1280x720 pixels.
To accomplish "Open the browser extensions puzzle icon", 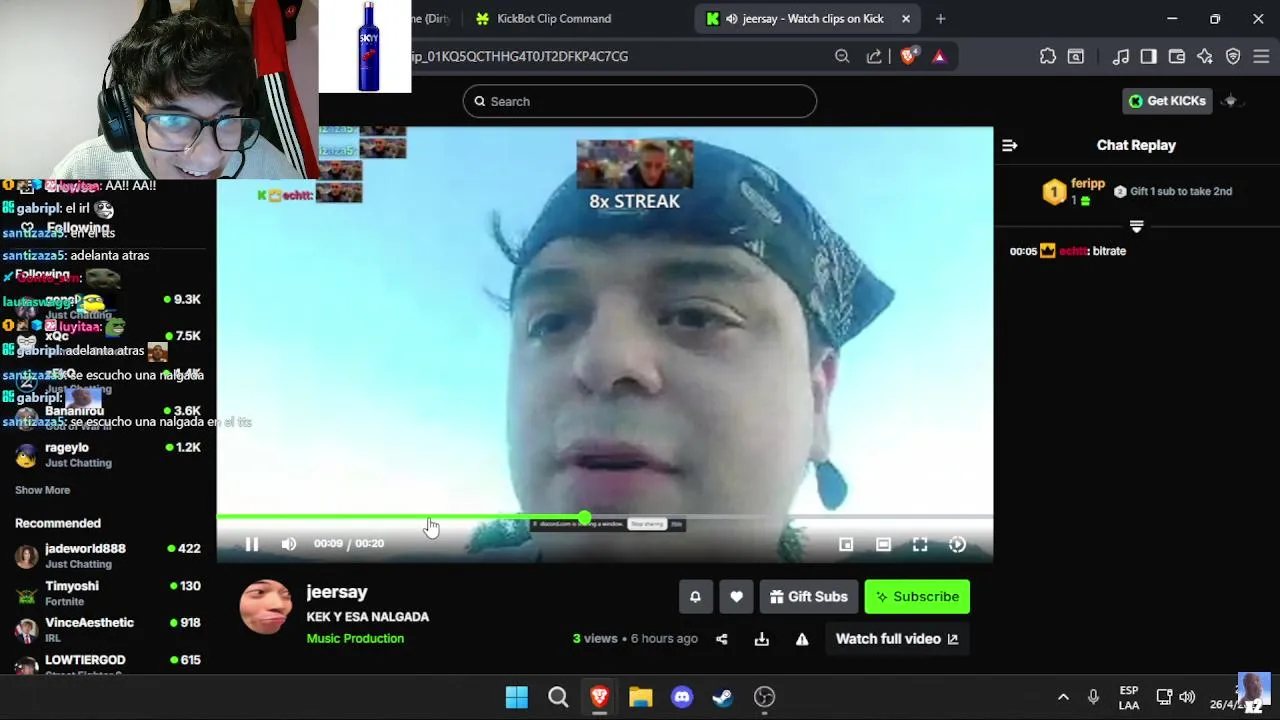I will pyautogui.click(x=1048, y=57).
